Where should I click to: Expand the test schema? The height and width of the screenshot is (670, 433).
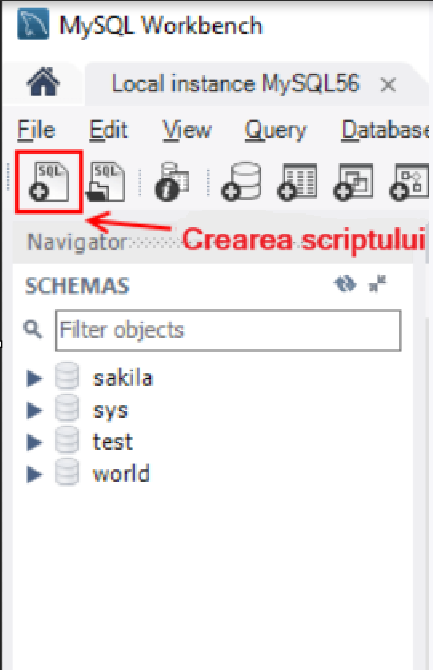[x=35, y=442]
